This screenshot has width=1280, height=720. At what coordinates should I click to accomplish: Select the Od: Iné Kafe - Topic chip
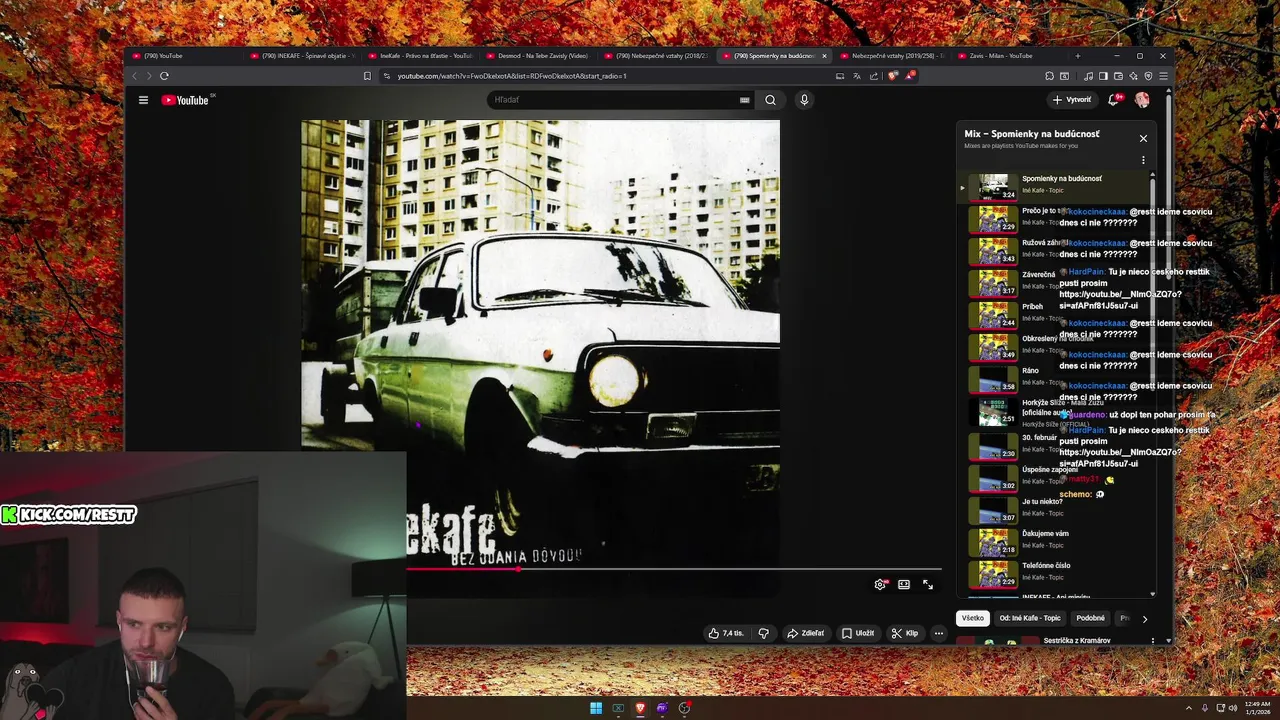[x=1030, y=618]
